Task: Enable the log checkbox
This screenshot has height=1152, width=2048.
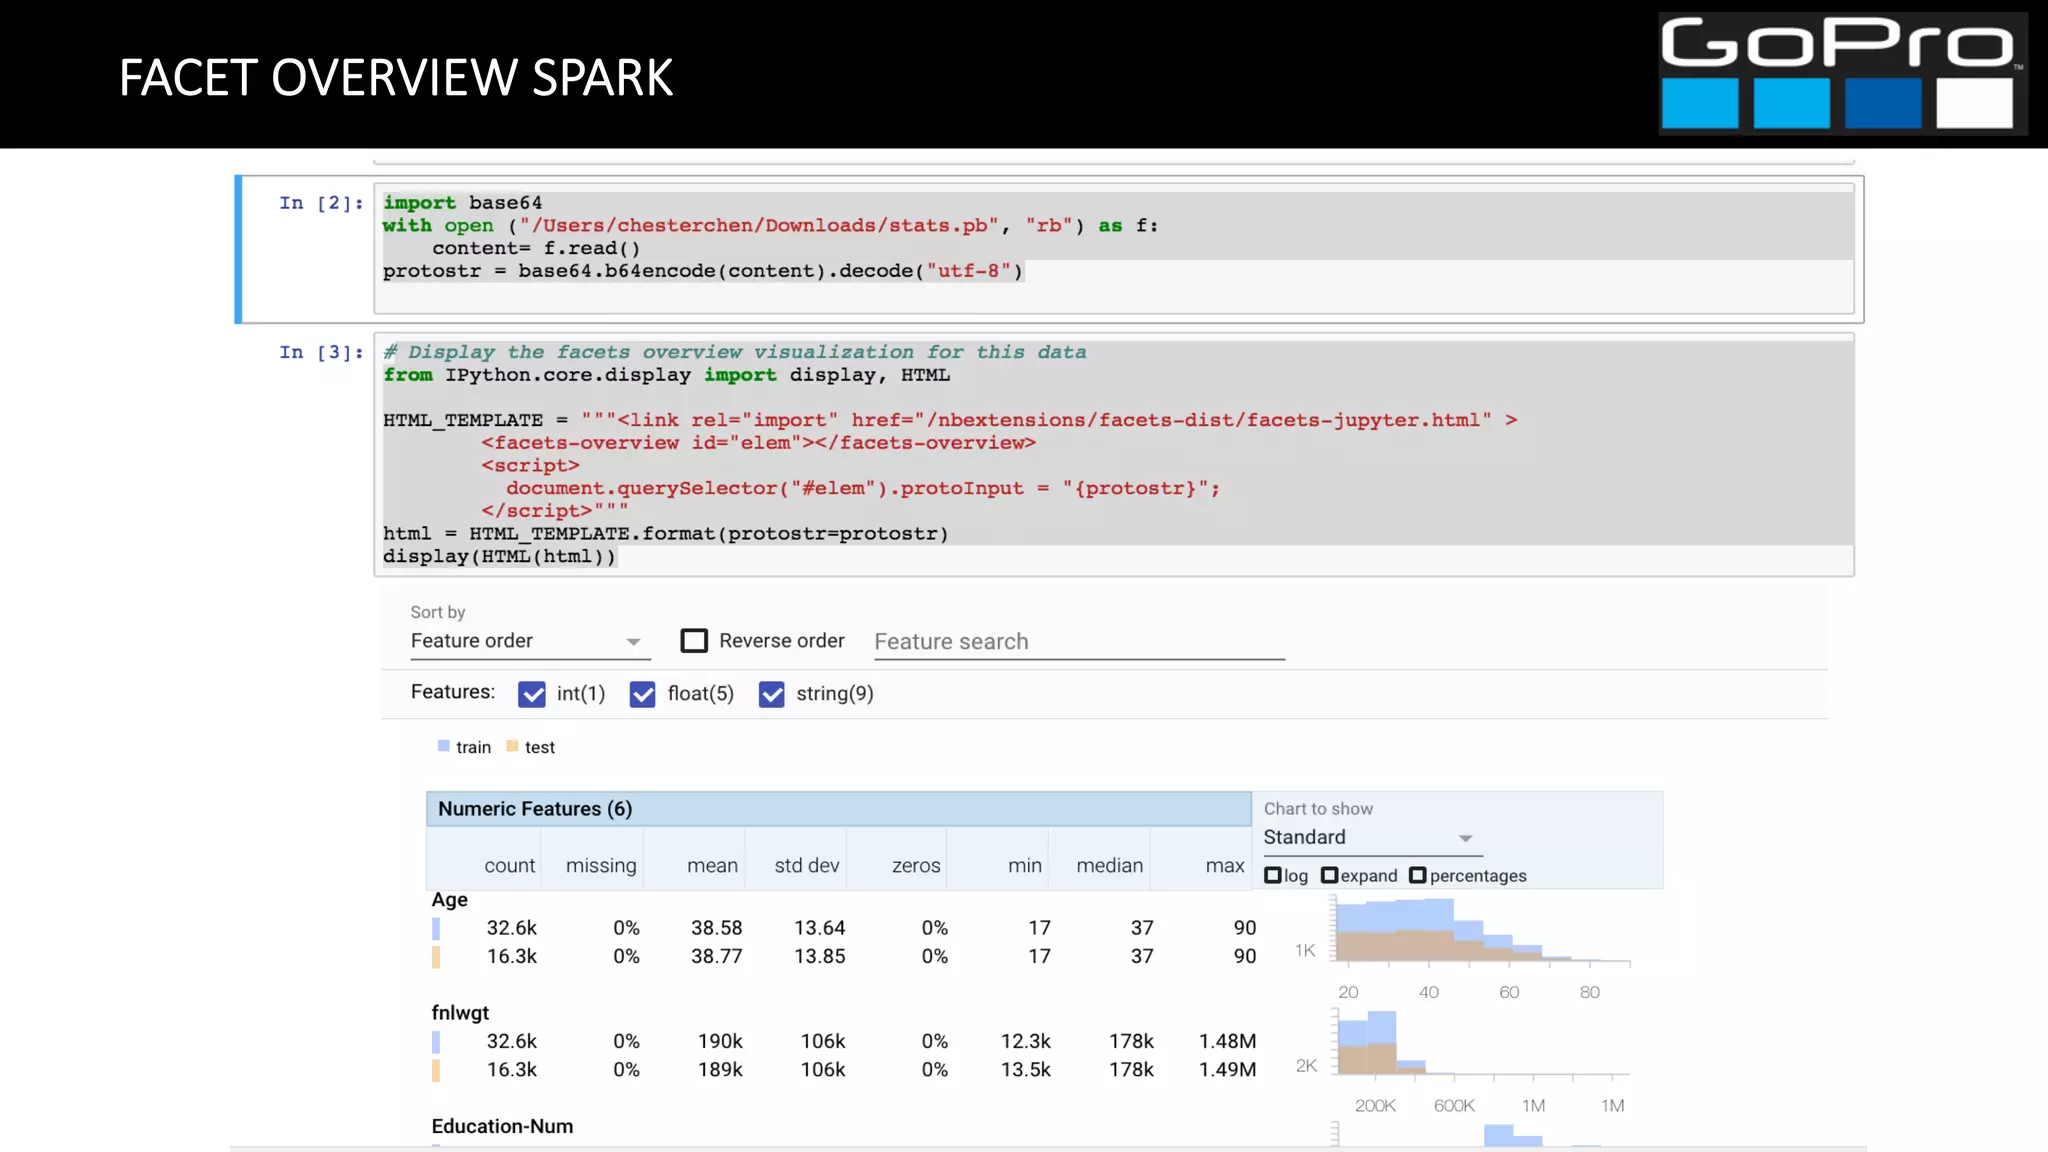Action: point(1273,875)
